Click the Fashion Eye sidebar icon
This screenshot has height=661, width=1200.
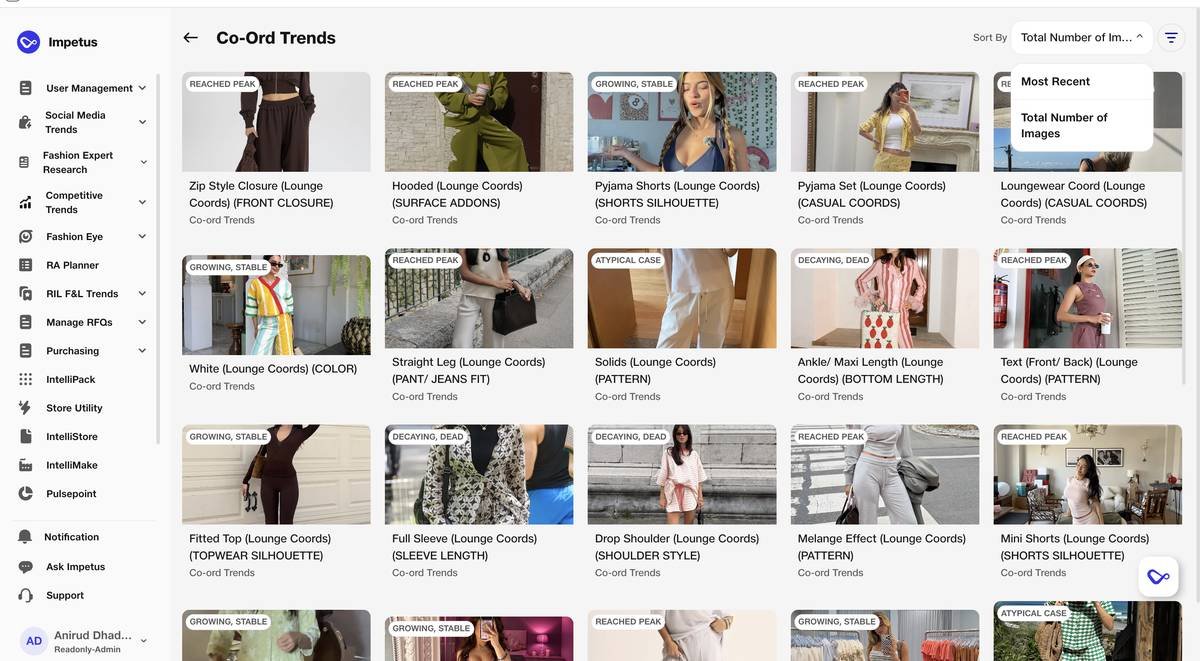point(25,237)
